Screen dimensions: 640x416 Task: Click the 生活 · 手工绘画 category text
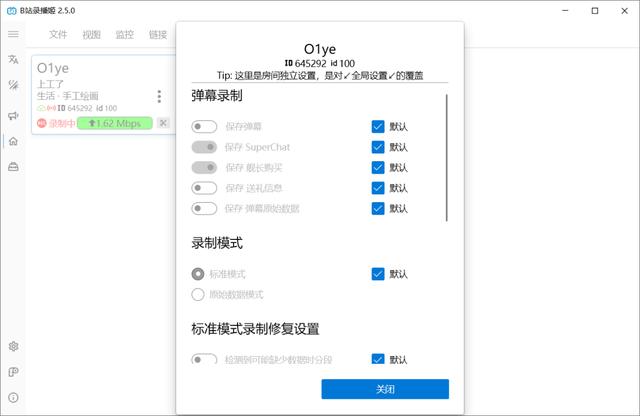click(x=67, y=96)
